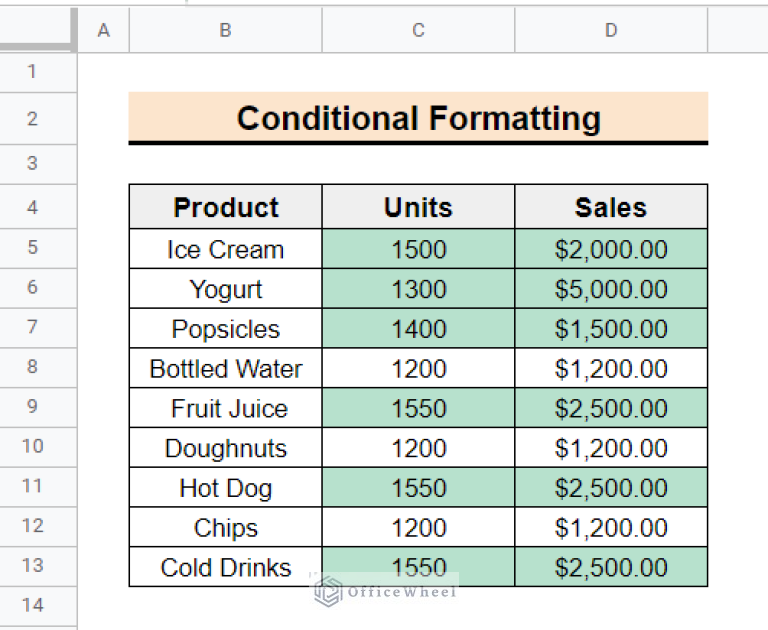Click the select-all corner box
The image size is (768, 630).
[38, 31]
